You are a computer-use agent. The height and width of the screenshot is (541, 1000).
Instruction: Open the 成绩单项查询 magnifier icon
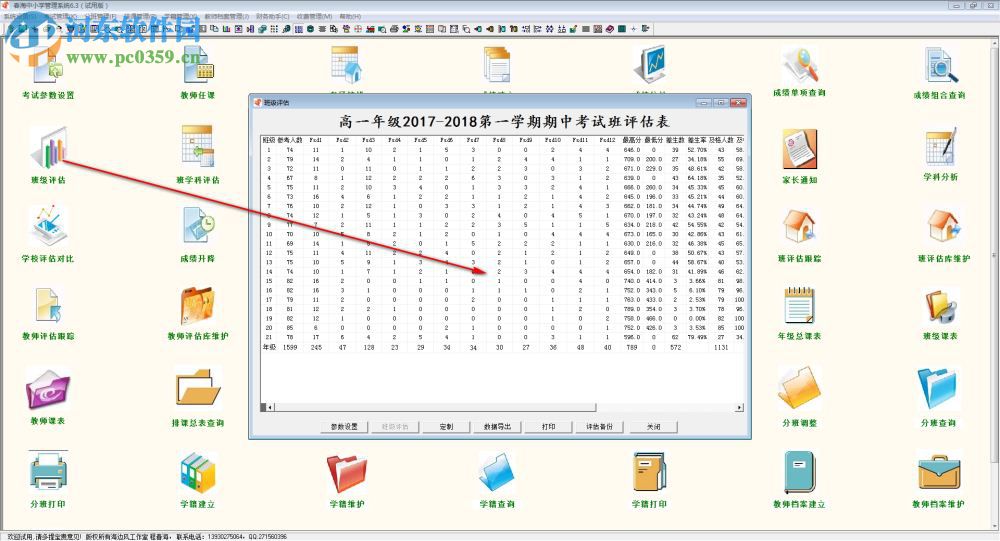800,65
